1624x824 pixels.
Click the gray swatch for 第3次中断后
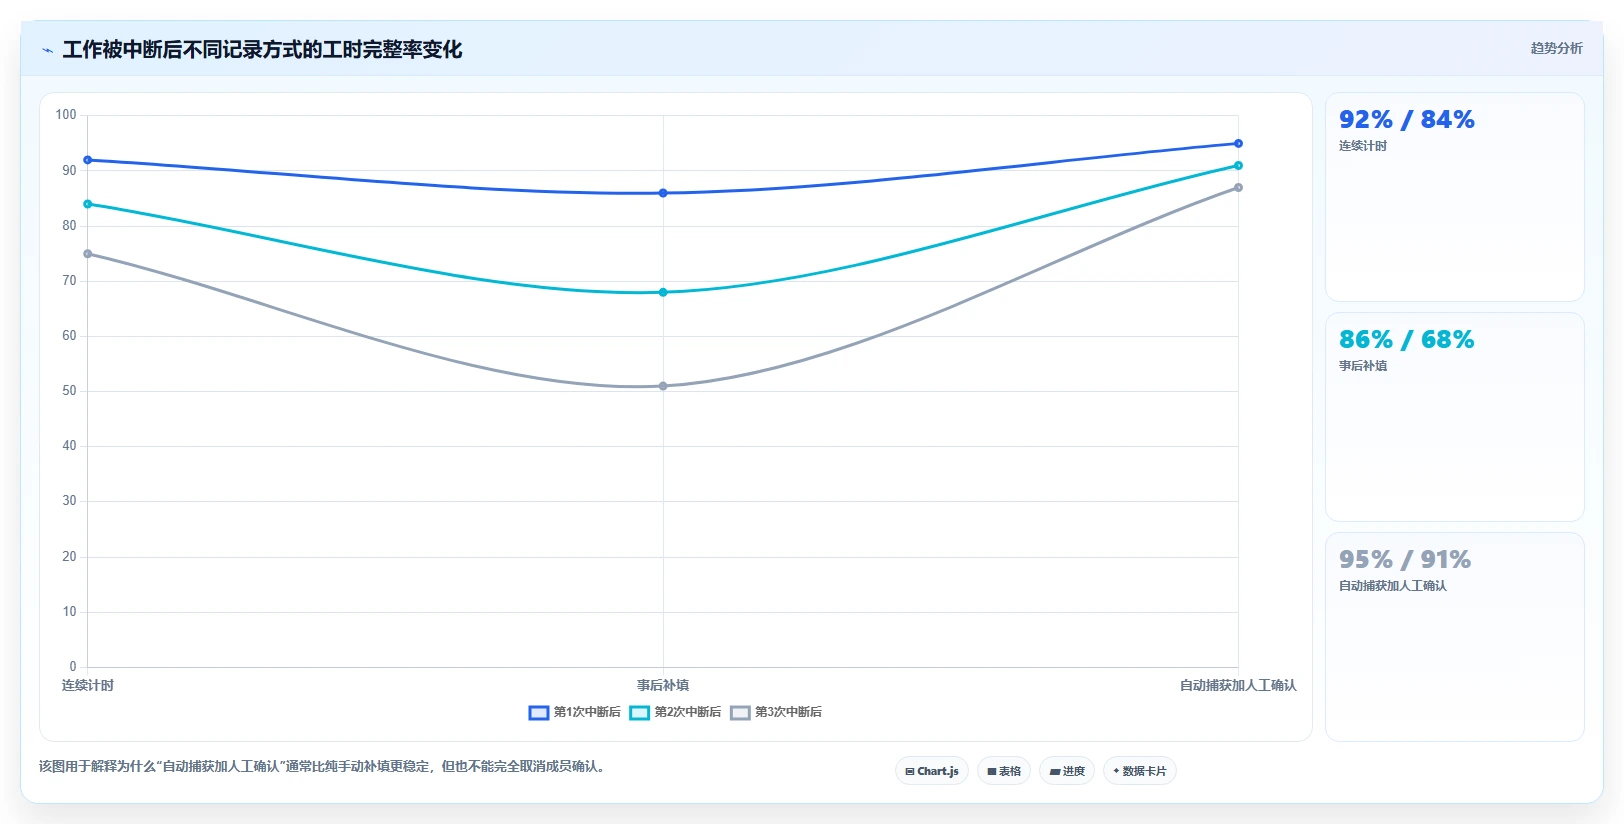click(x=740, y=712)
